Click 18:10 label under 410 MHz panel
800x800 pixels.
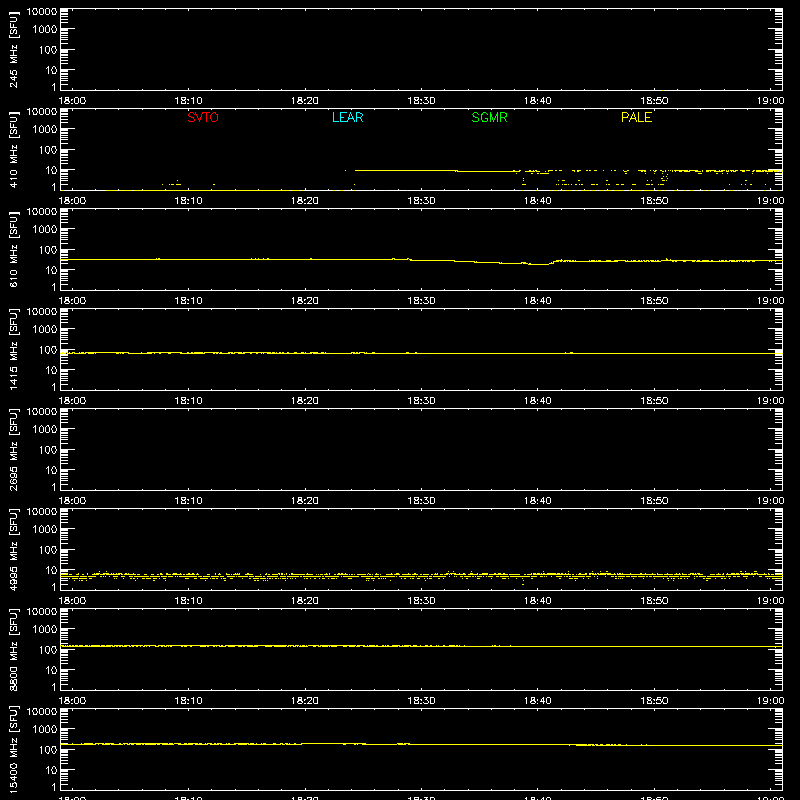click(188, 201)
